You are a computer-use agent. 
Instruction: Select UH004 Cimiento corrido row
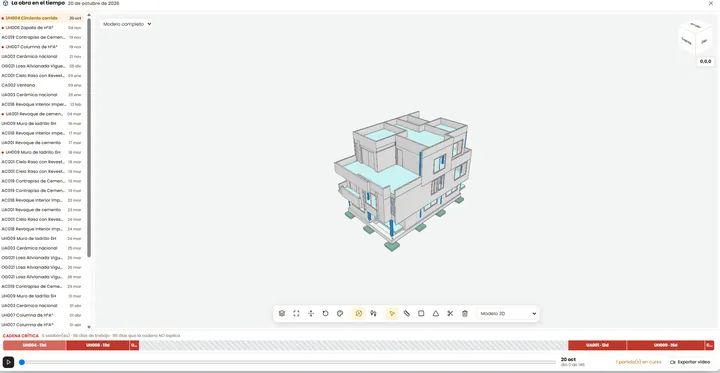pyautogui.click(x=42, y=18)
